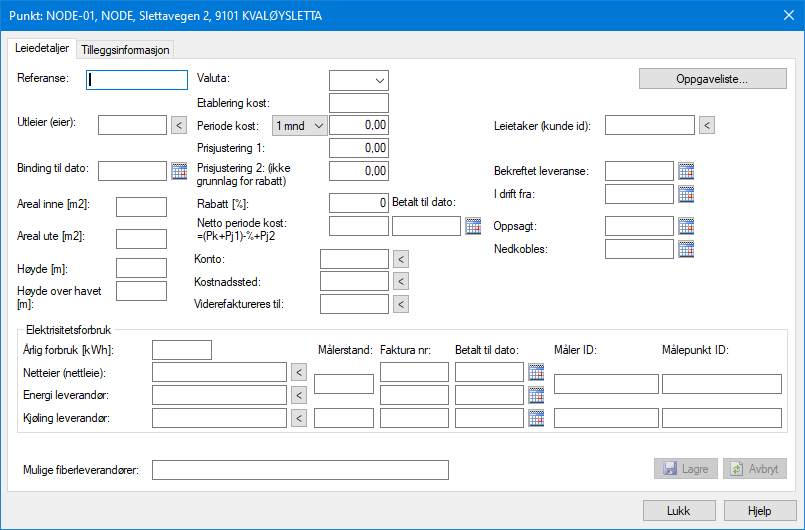Click the Areal ute [m2] field
Image resolution: width=805 pixels, height=530 pixels.
(x=141, y=239)
